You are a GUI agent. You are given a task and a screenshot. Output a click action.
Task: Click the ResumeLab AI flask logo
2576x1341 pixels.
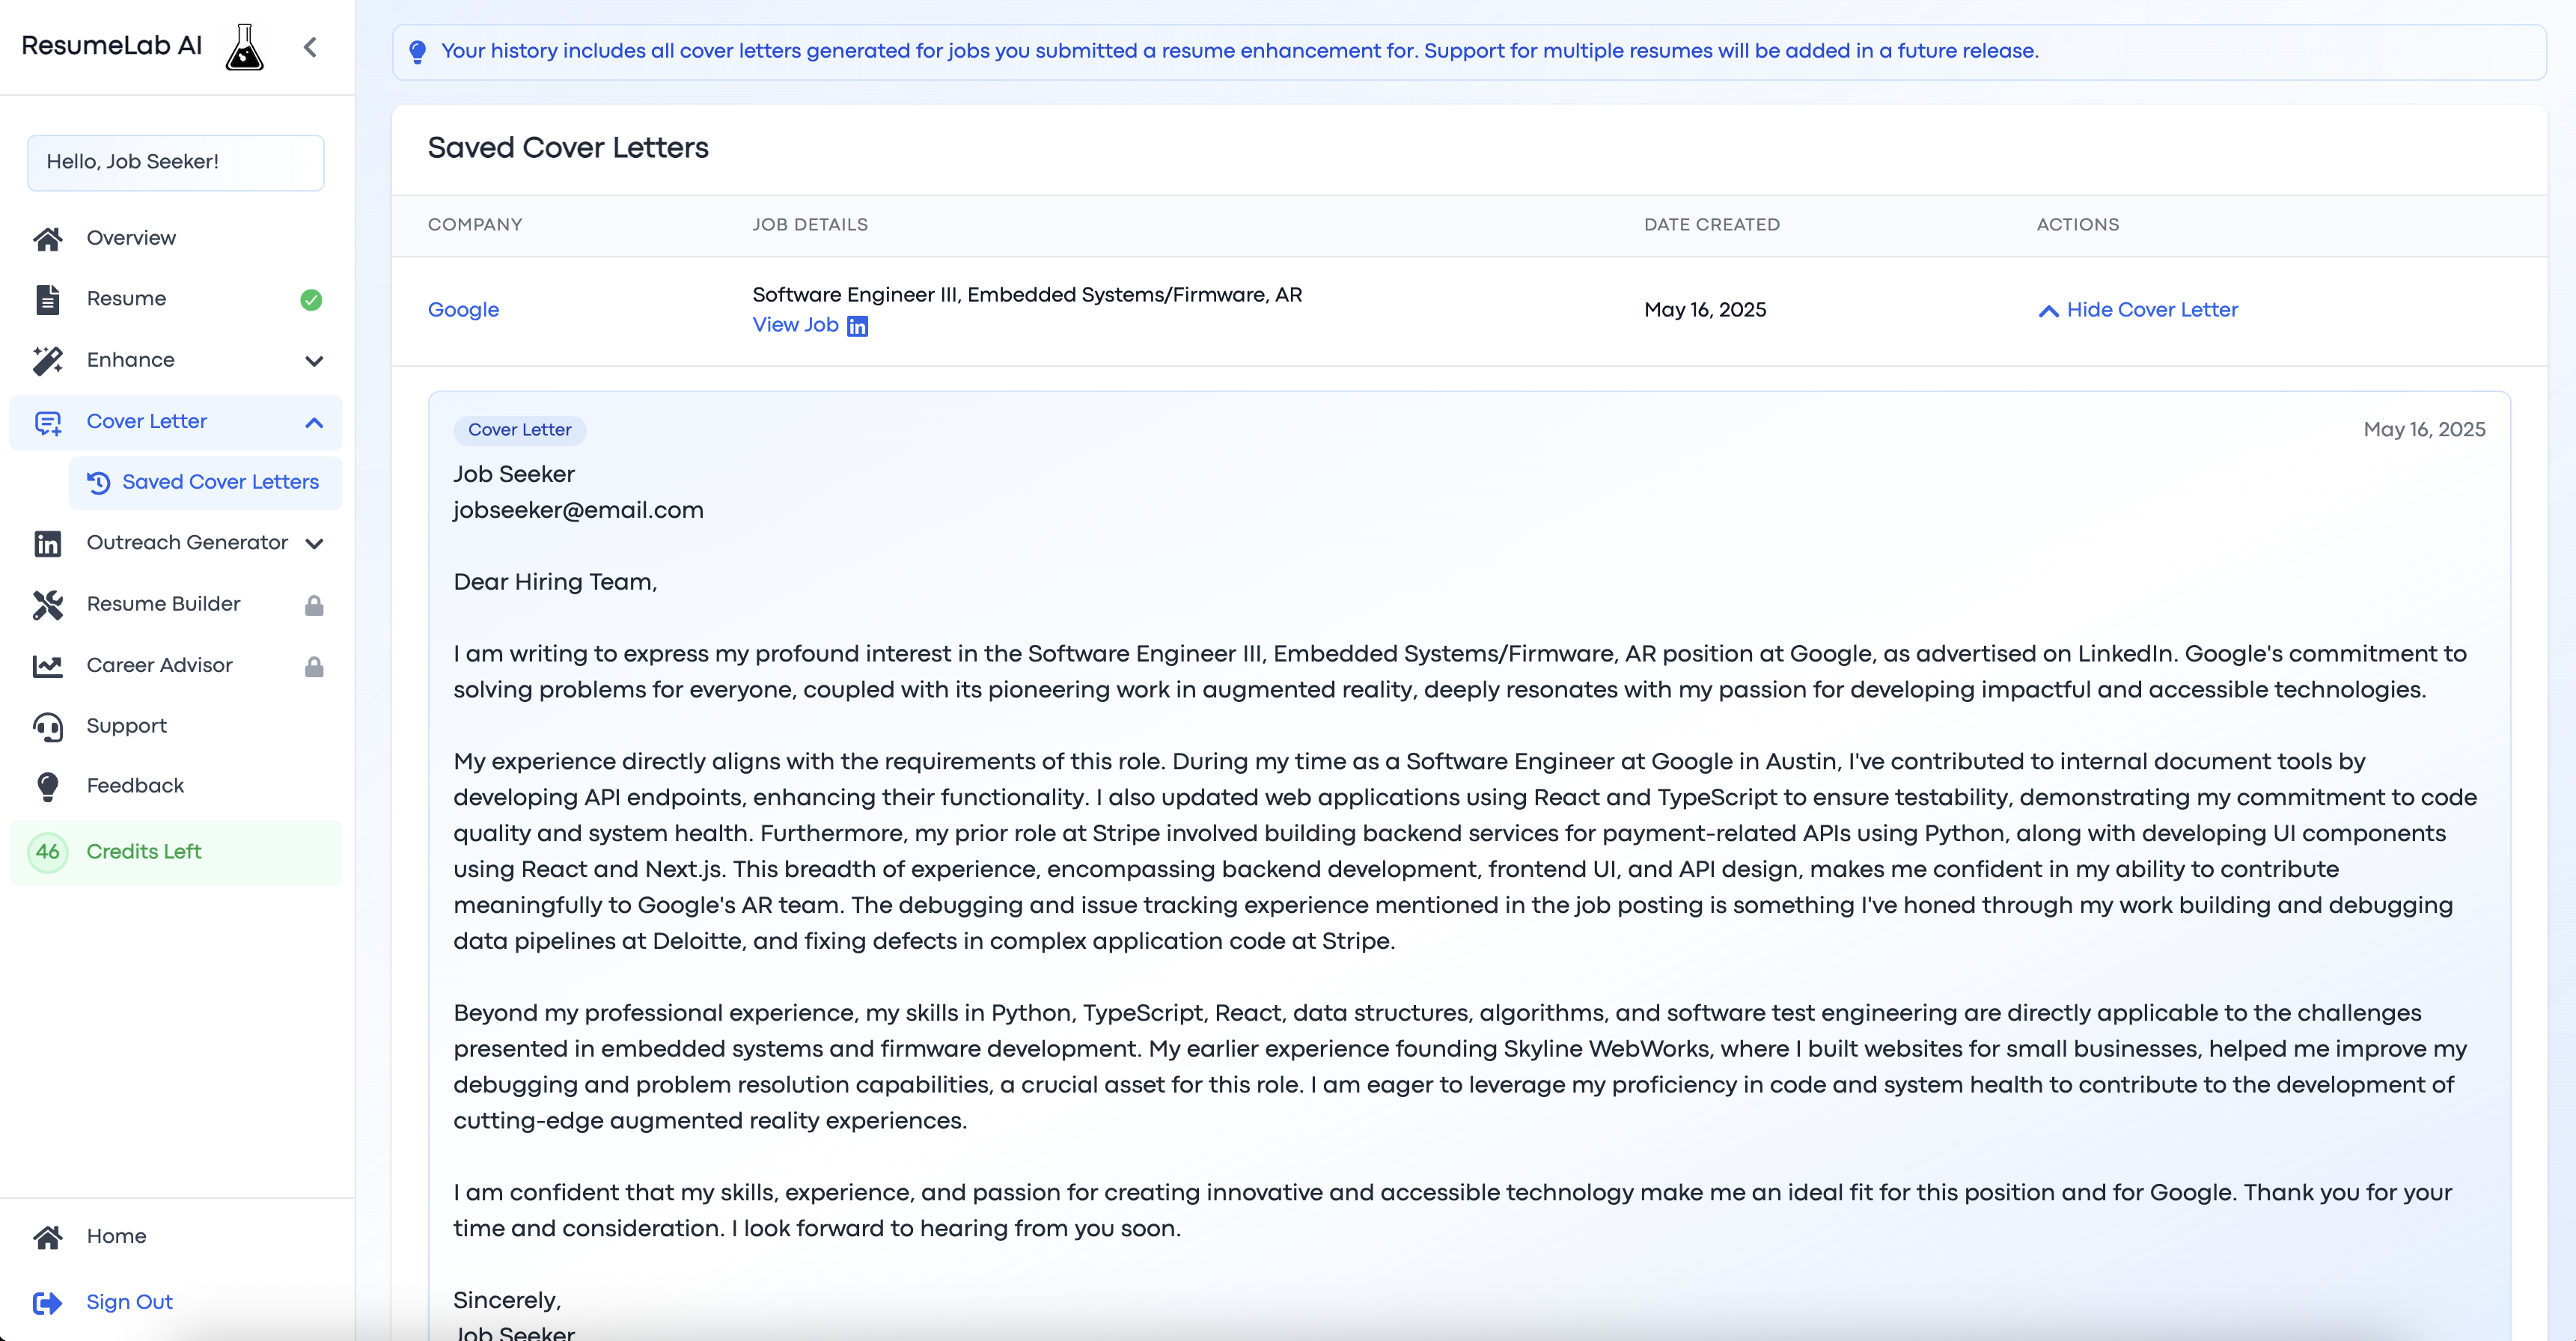pos(244,47)
